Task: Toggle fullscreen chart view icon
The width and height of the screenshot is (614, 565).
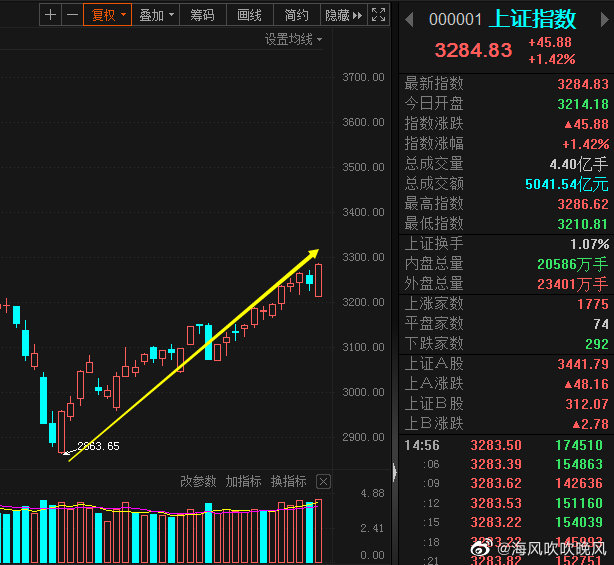Action: pyautogui.click(x=378, y=15)
